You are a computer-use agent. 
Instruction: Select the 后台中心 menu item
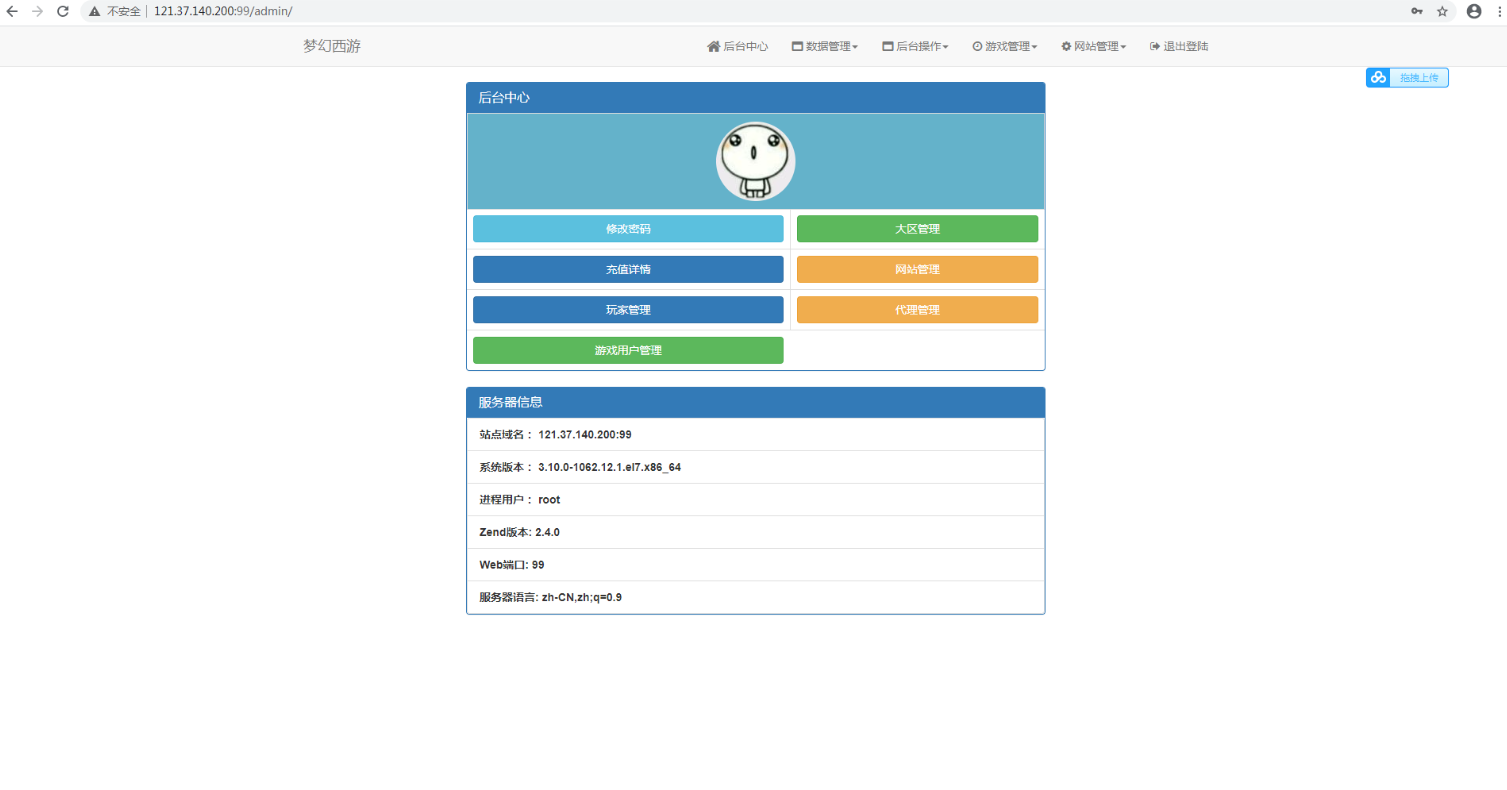(738, 46)
